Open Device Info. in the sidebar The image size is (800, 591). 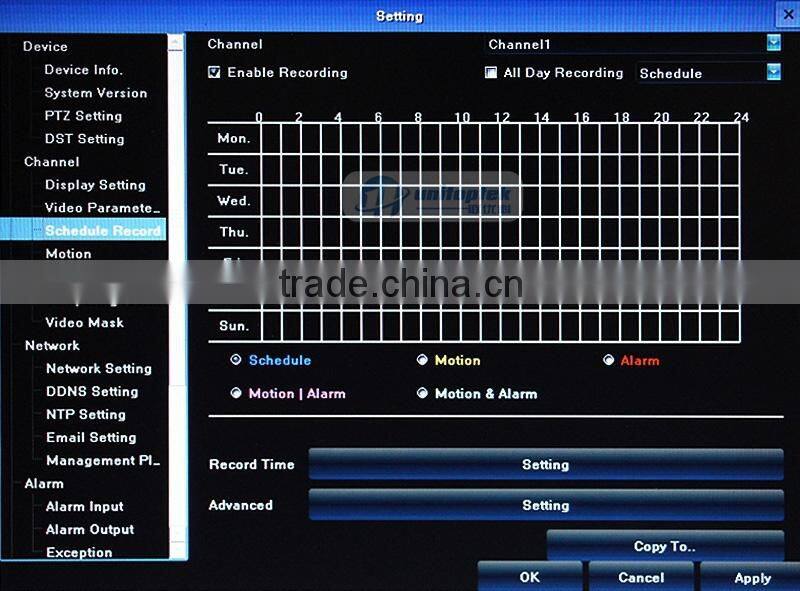click(x=84, y=70)
